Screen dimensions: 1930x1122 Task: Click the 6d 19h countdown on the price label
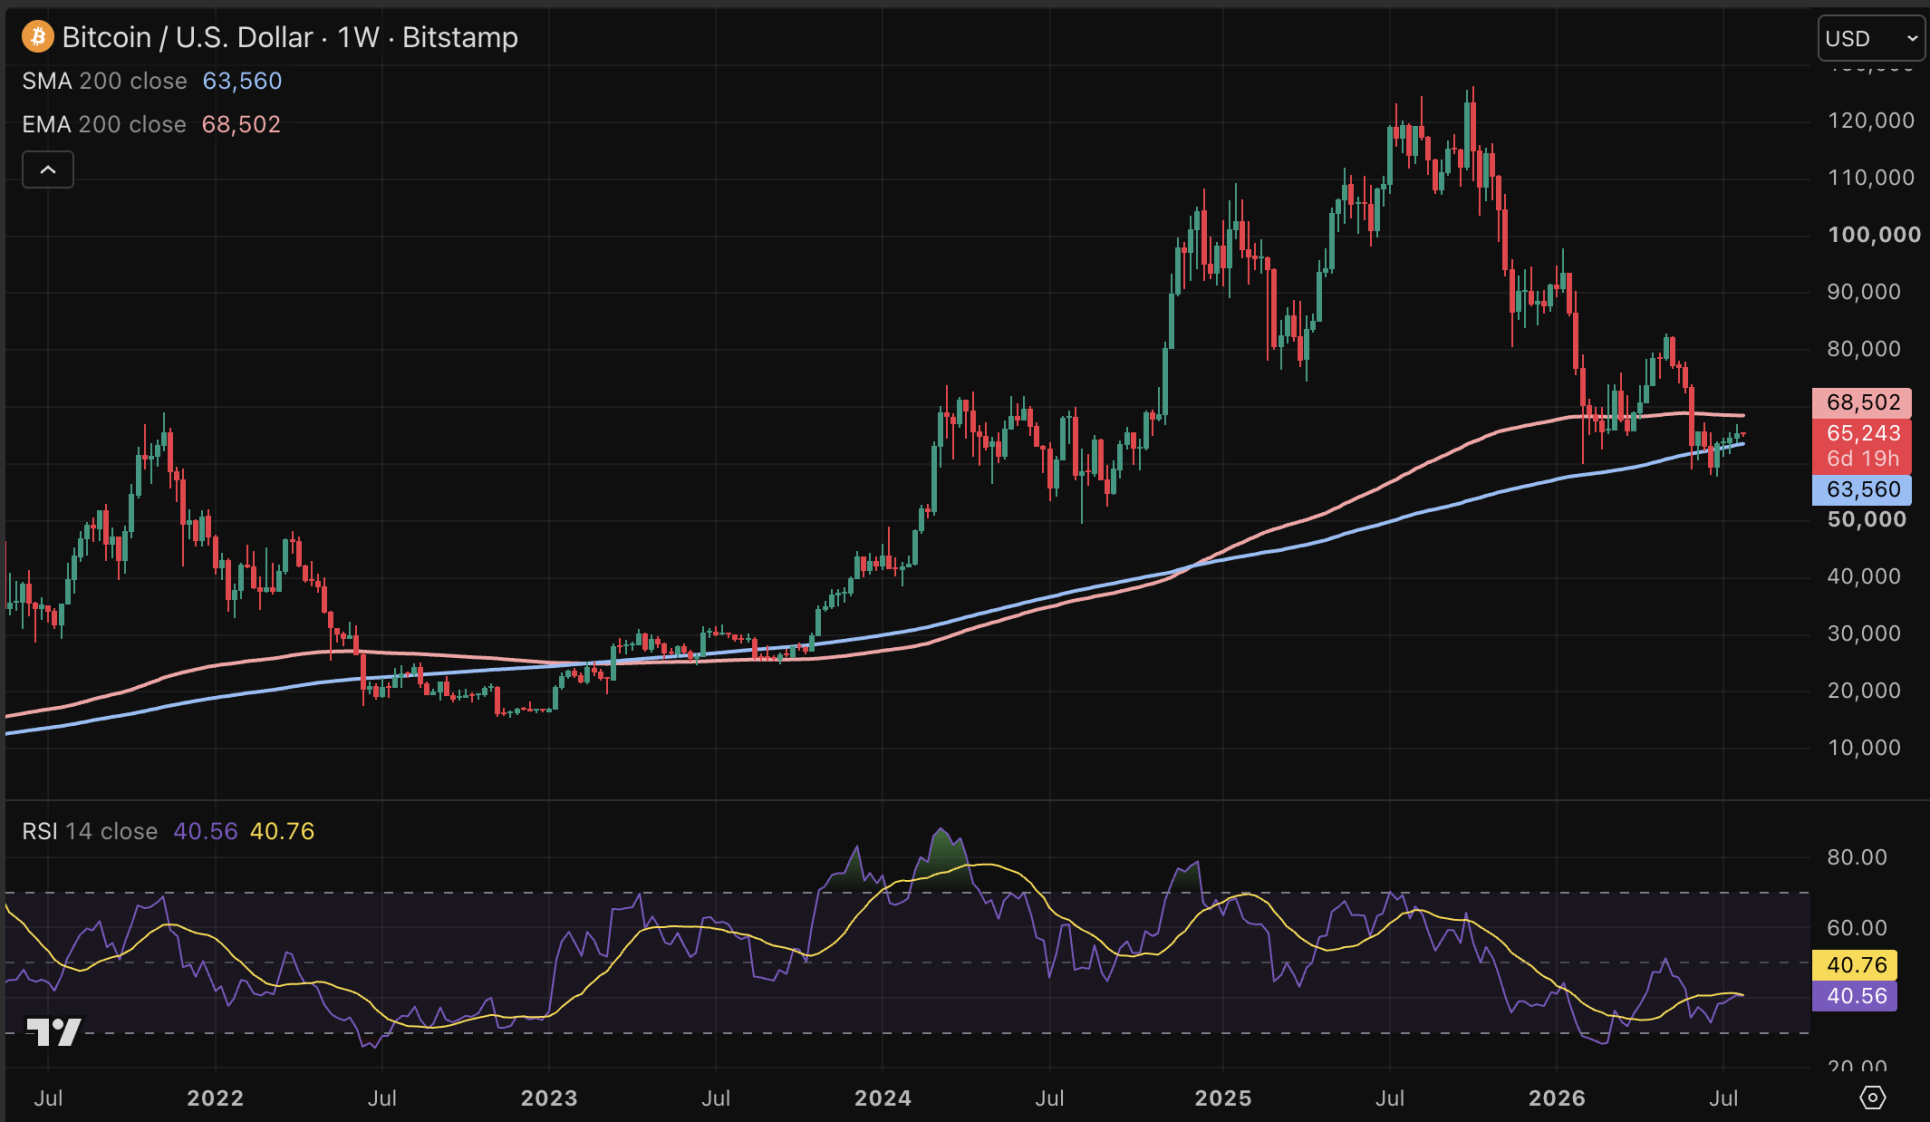tap(1862, 459)
